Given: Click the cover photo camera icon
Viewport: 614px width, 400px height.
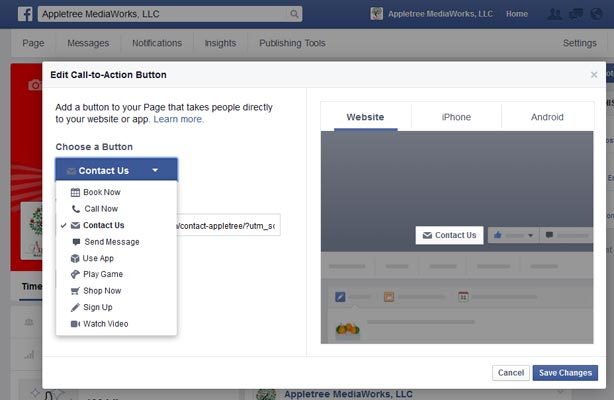Looking at the screenshot, I should click(x=35, y=85).
